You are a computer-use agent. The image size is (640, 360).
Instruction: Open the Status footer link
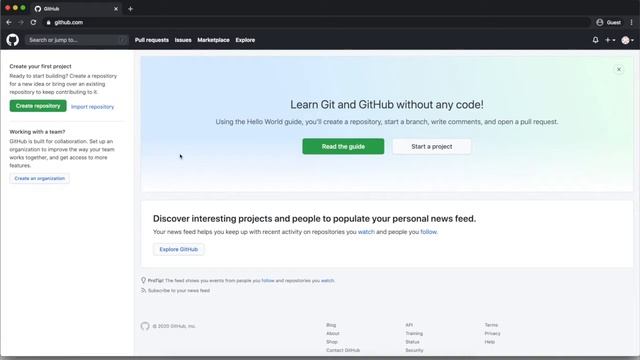(x=412, y=342)
